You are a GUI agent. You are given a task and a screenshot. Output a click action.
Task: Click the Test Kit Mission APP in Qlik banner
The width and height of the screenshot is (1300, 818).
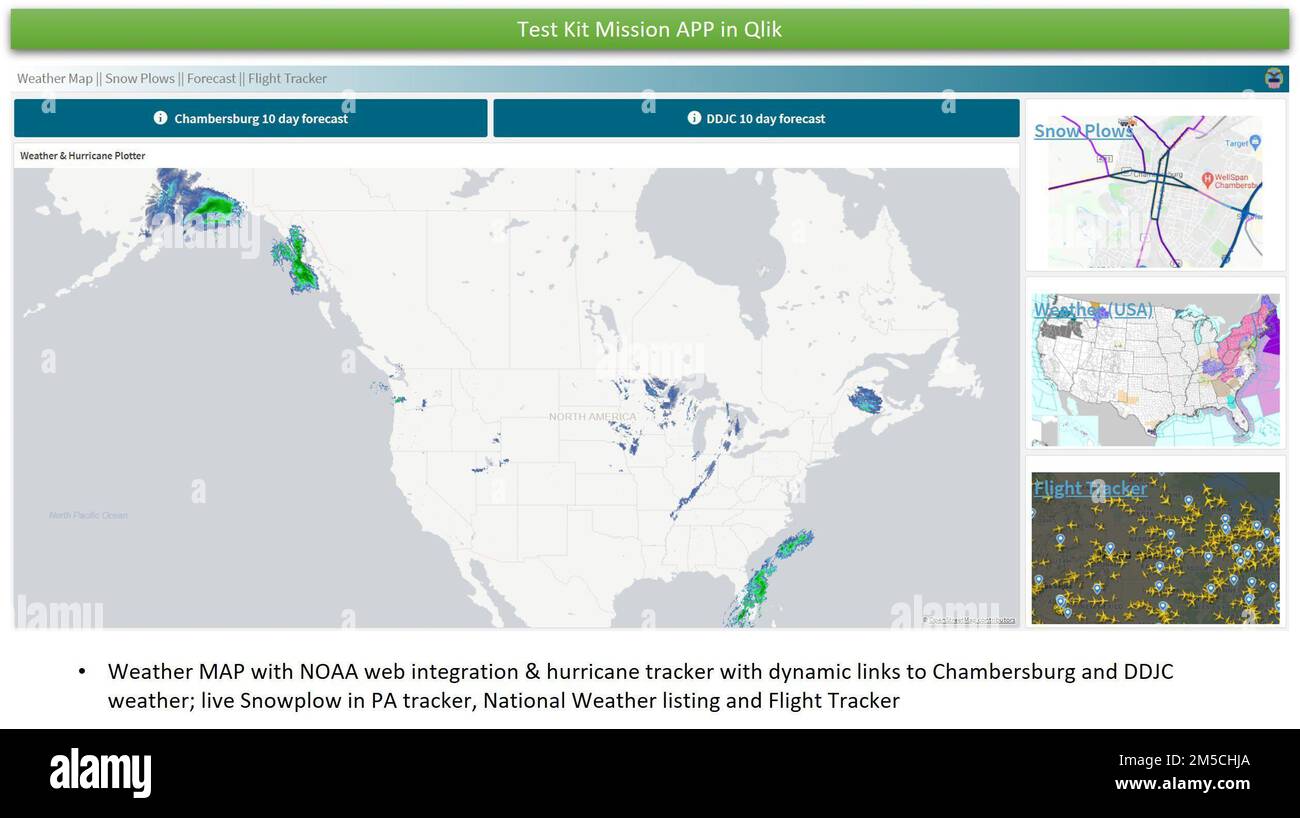point(649,29)
